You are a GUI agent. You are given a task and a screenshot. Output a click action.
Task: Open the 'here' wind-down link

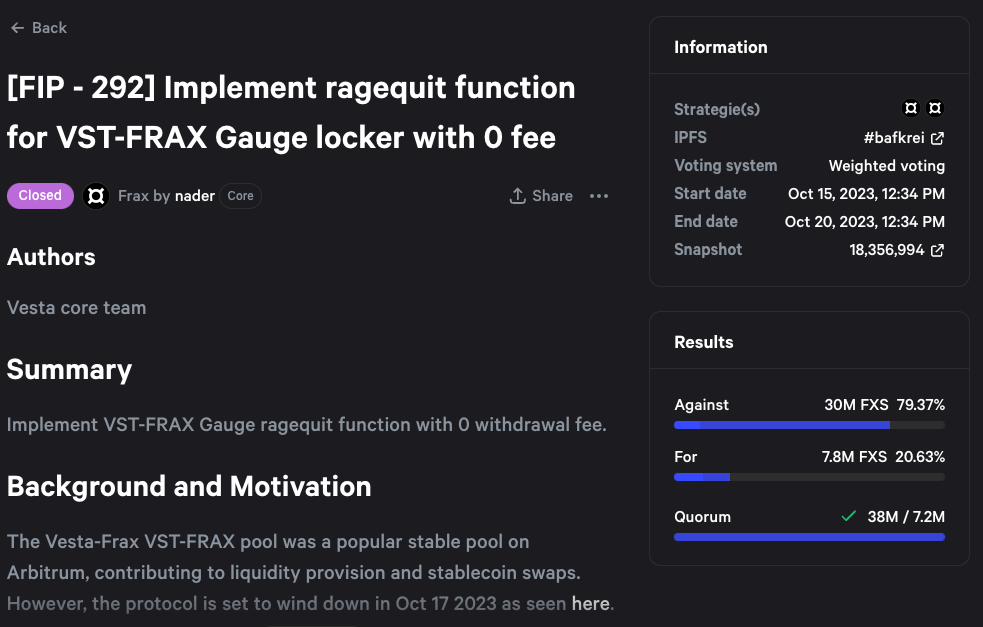[590, 603]
